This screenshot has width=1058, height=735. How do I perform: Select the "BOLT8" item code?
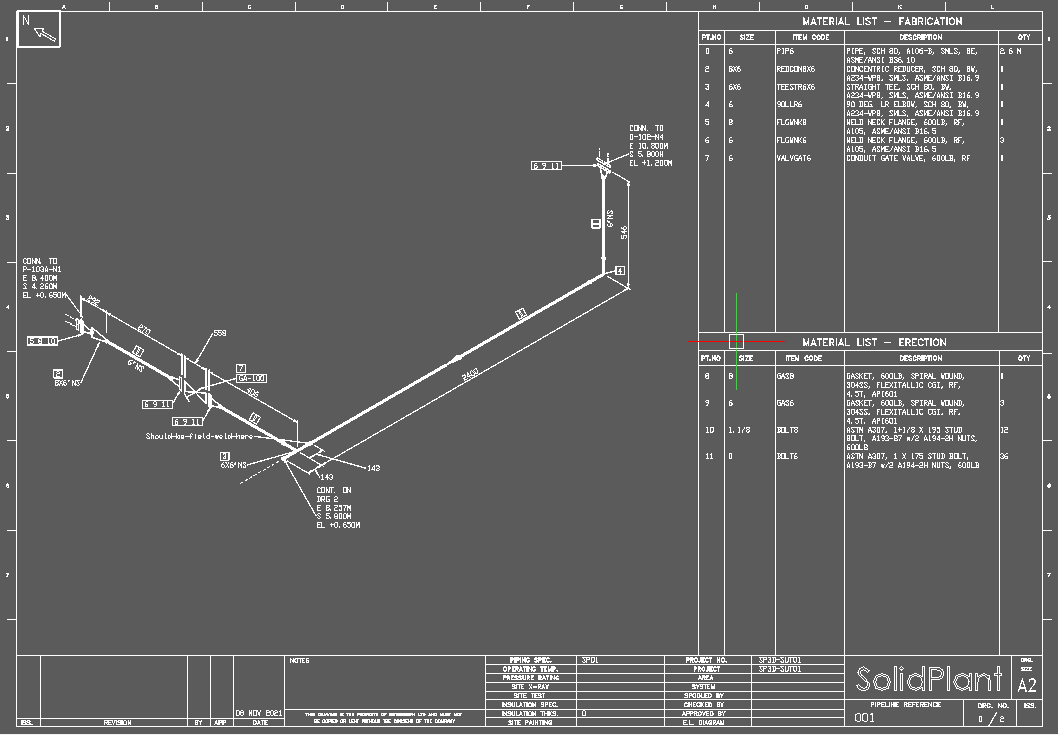(787, 430)
